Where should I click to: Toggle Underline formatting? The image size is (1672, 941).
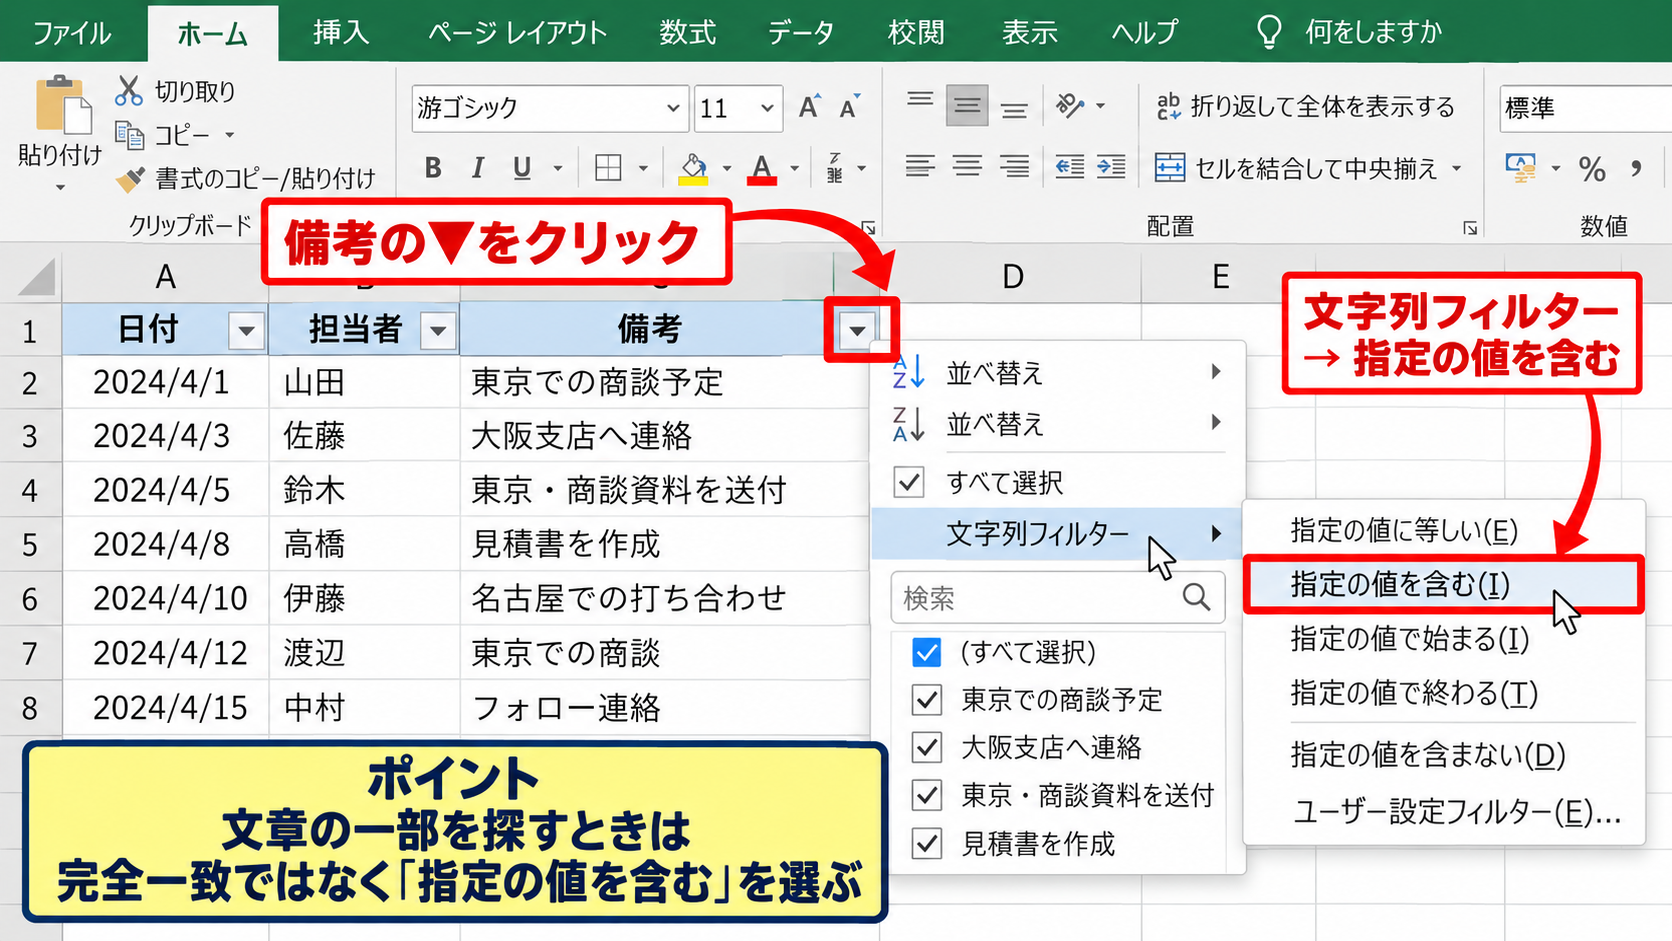(522, 168)
